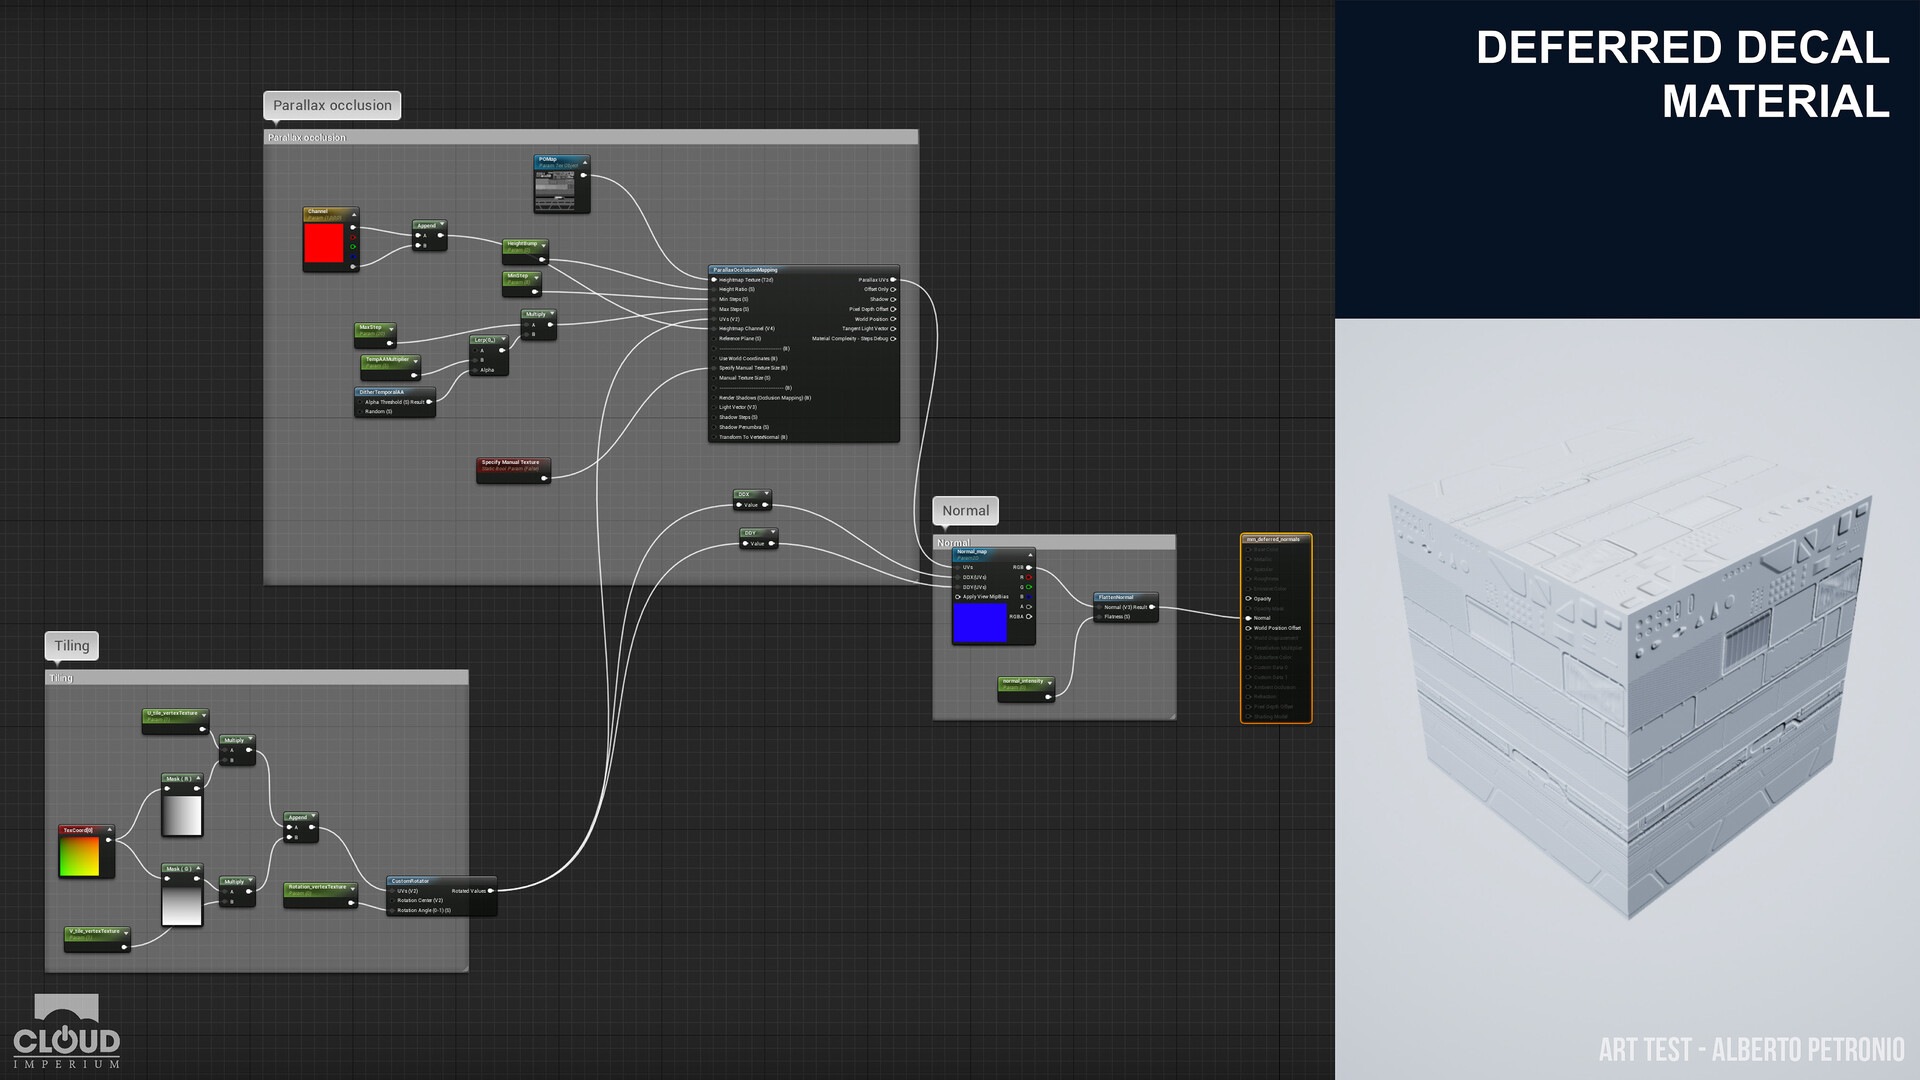Click the Parallax UVs output pin
Image resolution: width=1920 pixels, height=1080 pixels.
893,280
